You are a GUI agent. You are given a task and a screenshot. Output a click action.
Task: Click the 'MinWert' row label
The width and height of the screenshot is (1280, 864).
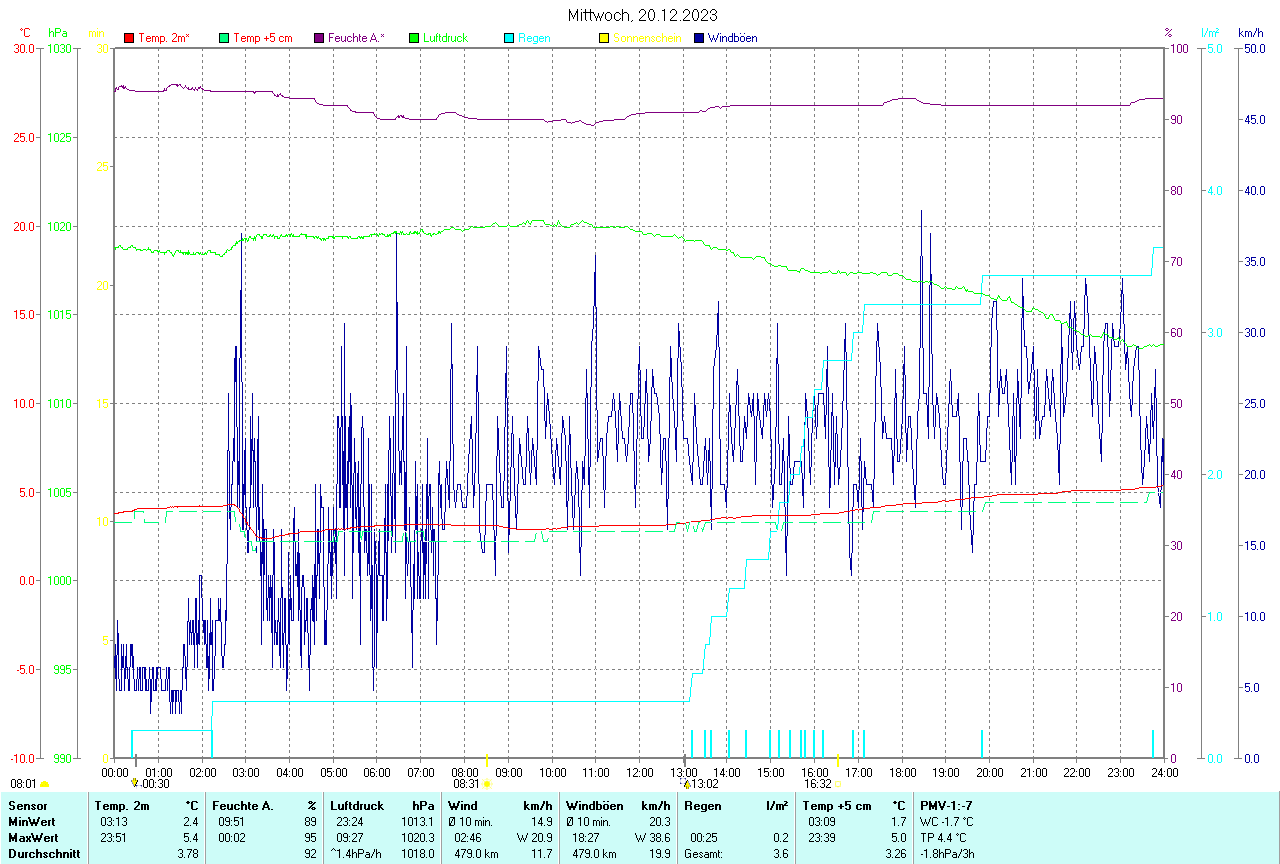click(30, 821)
